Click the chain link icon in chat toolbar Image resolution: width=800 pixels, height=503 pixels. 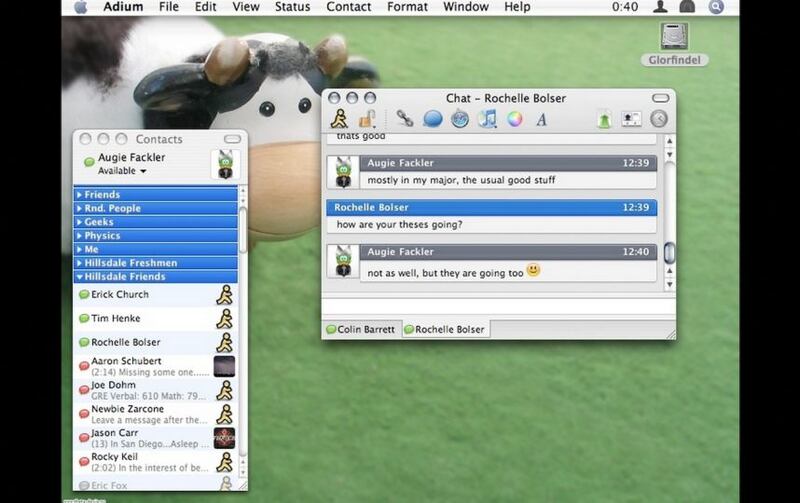click(405, 119)
